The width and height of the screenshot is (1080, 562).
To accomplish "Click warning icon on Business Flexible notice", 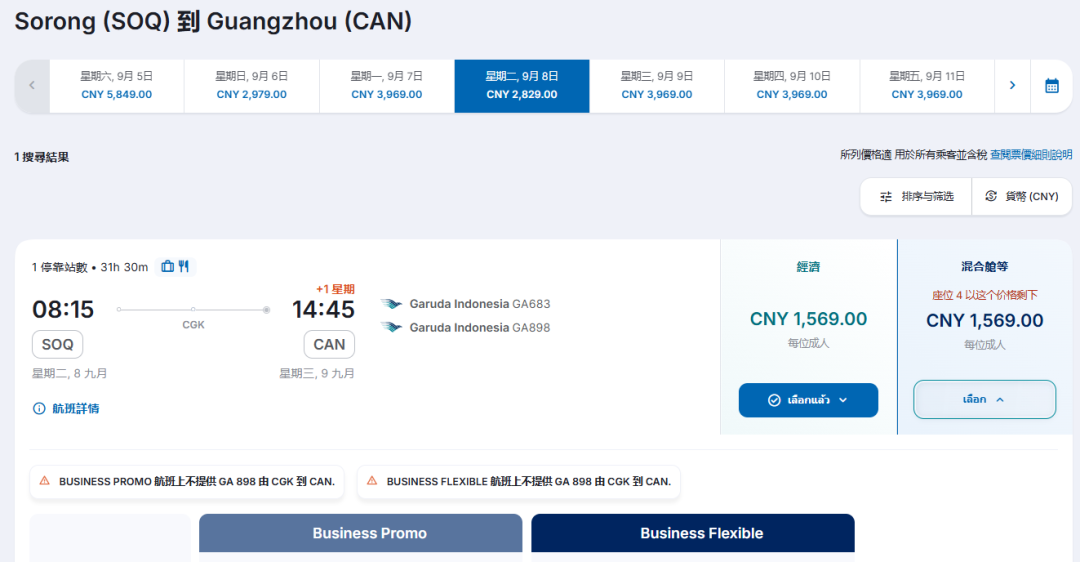I will (372, 481).
